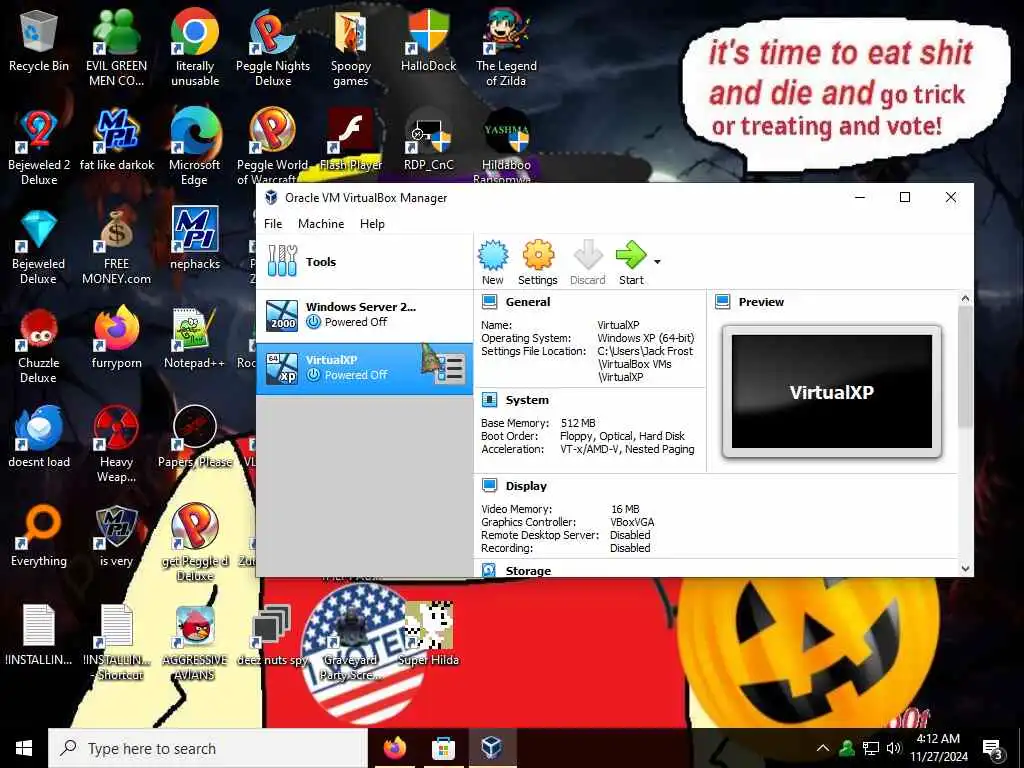Open the VirtualXP machine menu list icon

[450, 369]
